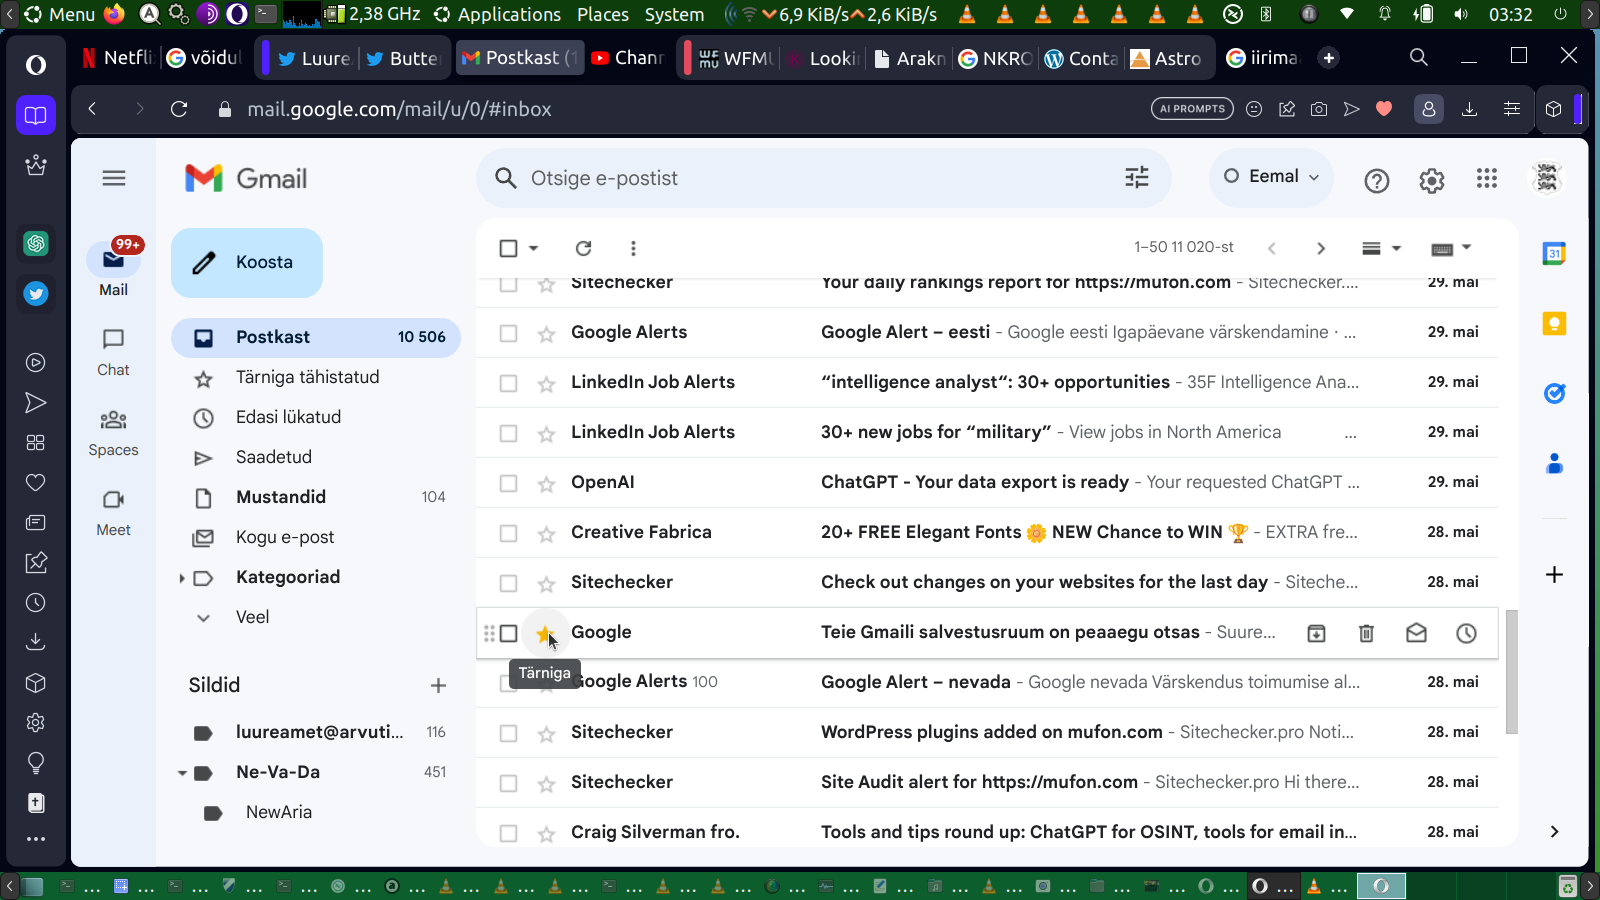Check the Creative Fabrica email box
Screen dimensions: 1600x900
509,533
